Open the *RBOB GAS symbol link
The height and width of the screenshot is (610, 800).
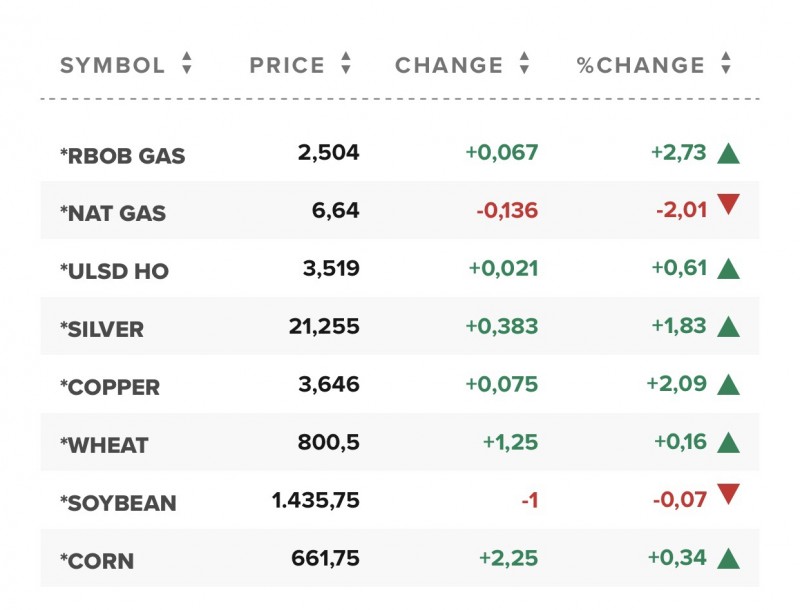pyautogui.click(x=123, y=156)
